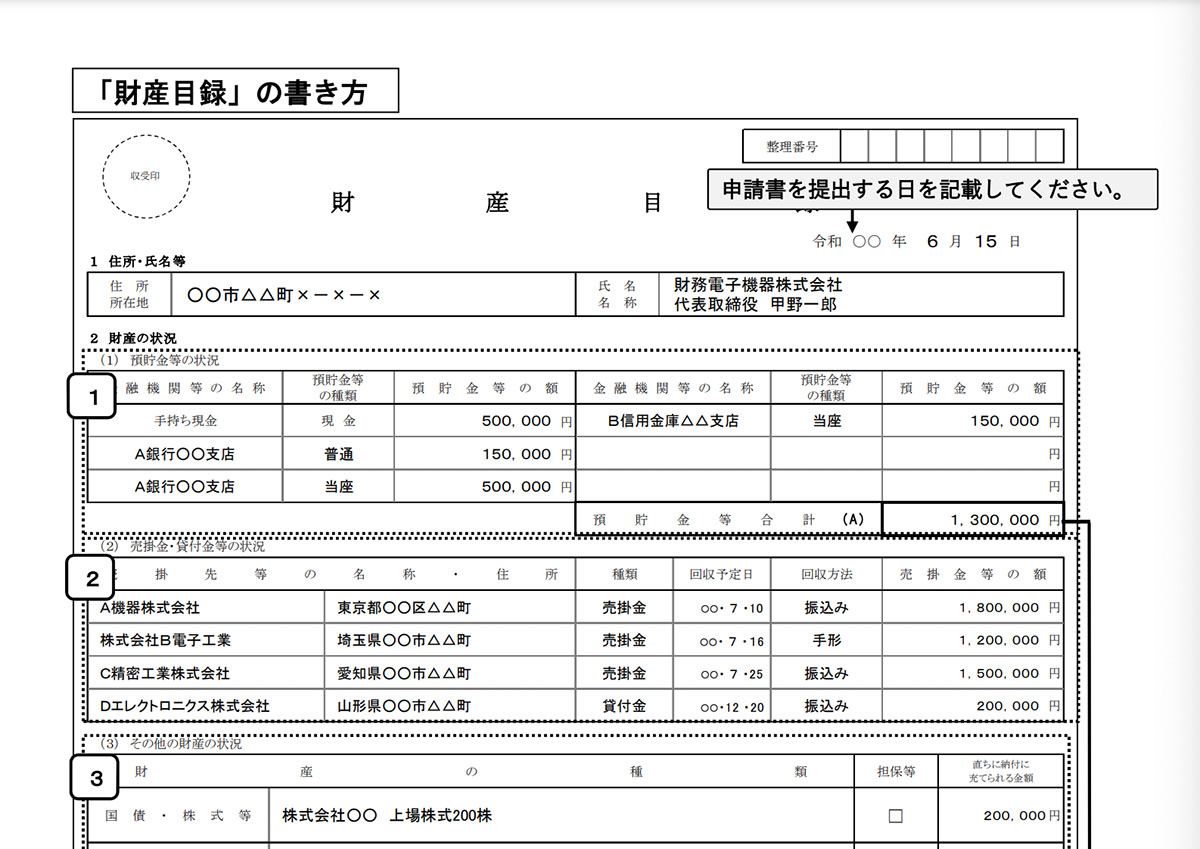Click the 2 財産の状況 section heading
The image size is (1200, 849).
133,338
